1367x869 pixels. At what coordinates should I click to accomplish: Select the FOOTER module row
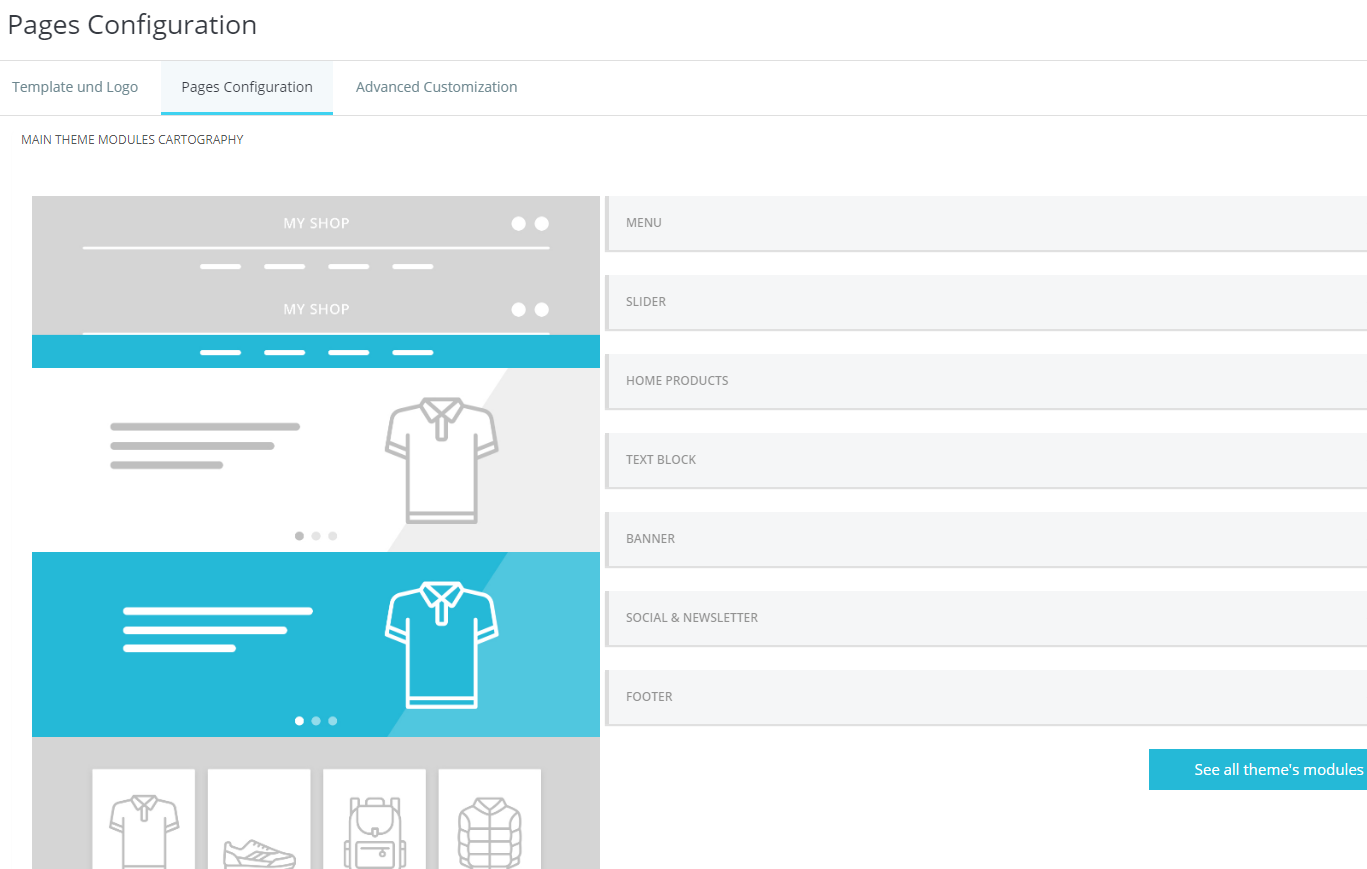(986, 697)
